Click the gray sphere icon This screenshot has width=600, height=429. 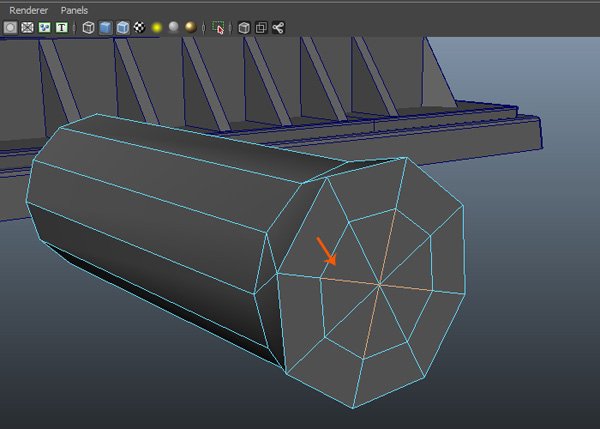(174, 28)
